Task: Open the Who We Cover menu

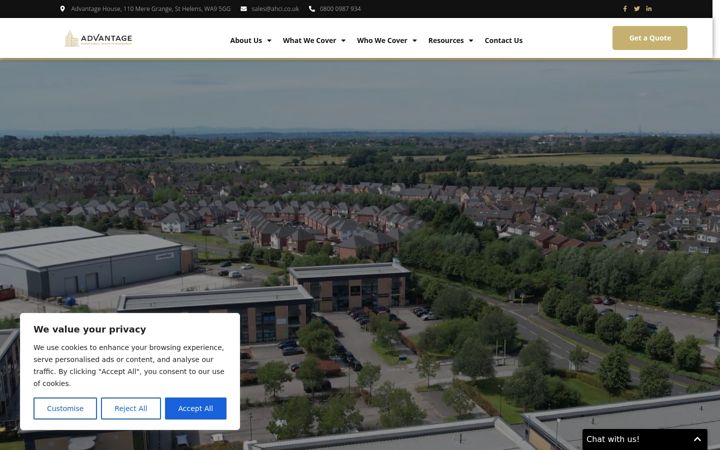Action: coord(382,40)
